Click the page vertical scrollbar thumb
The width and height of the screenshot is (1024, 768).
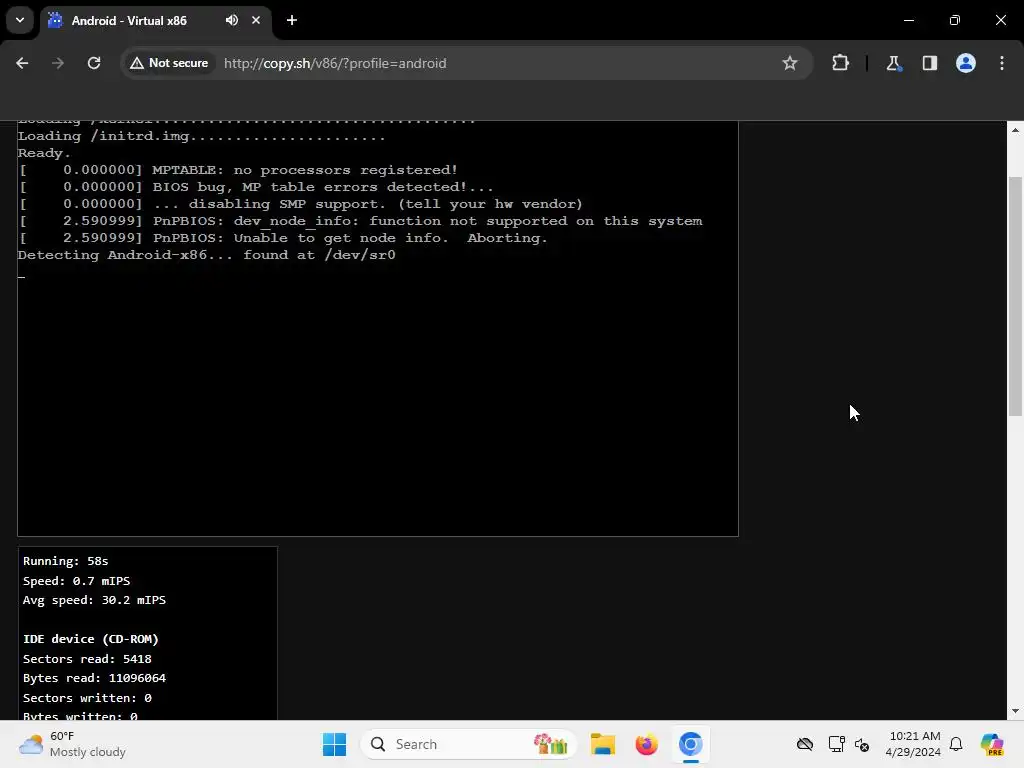[1015, 296]
